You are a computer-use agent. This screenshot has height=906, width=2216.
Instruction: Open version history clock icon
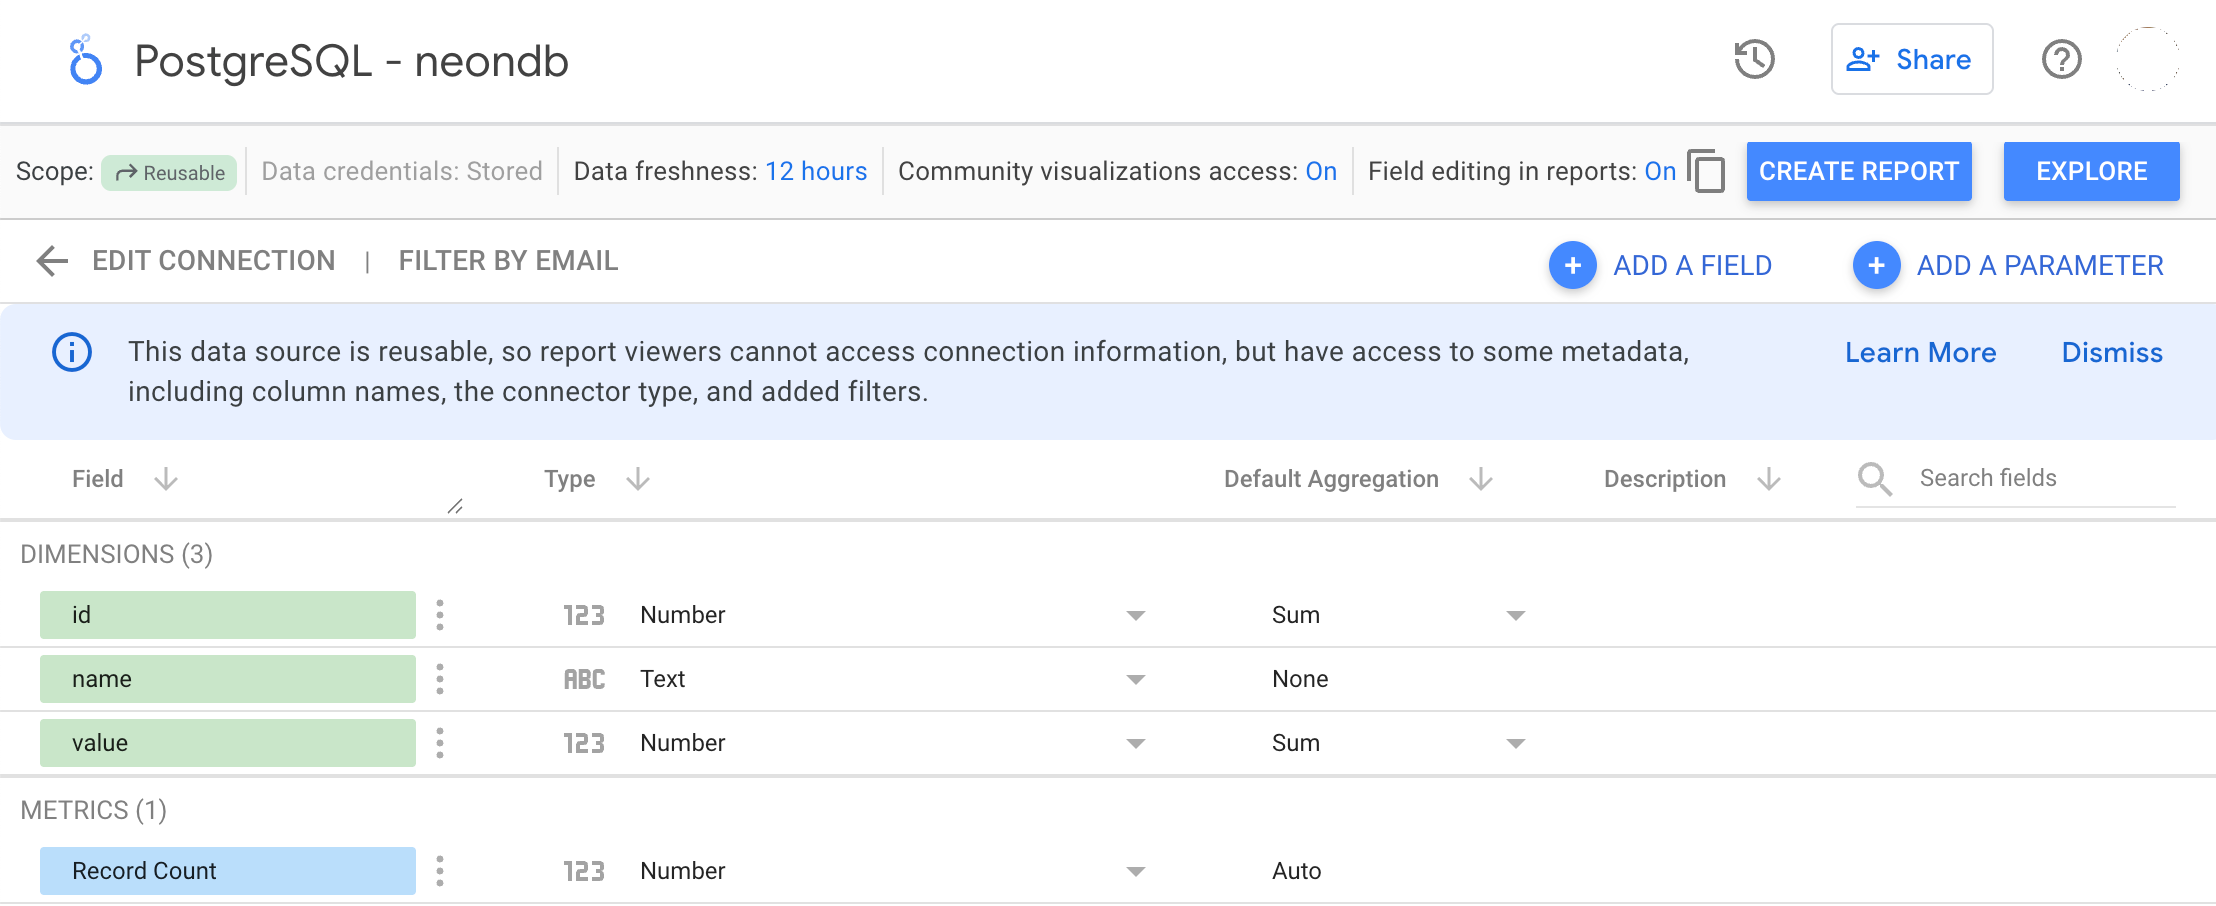1754,59
